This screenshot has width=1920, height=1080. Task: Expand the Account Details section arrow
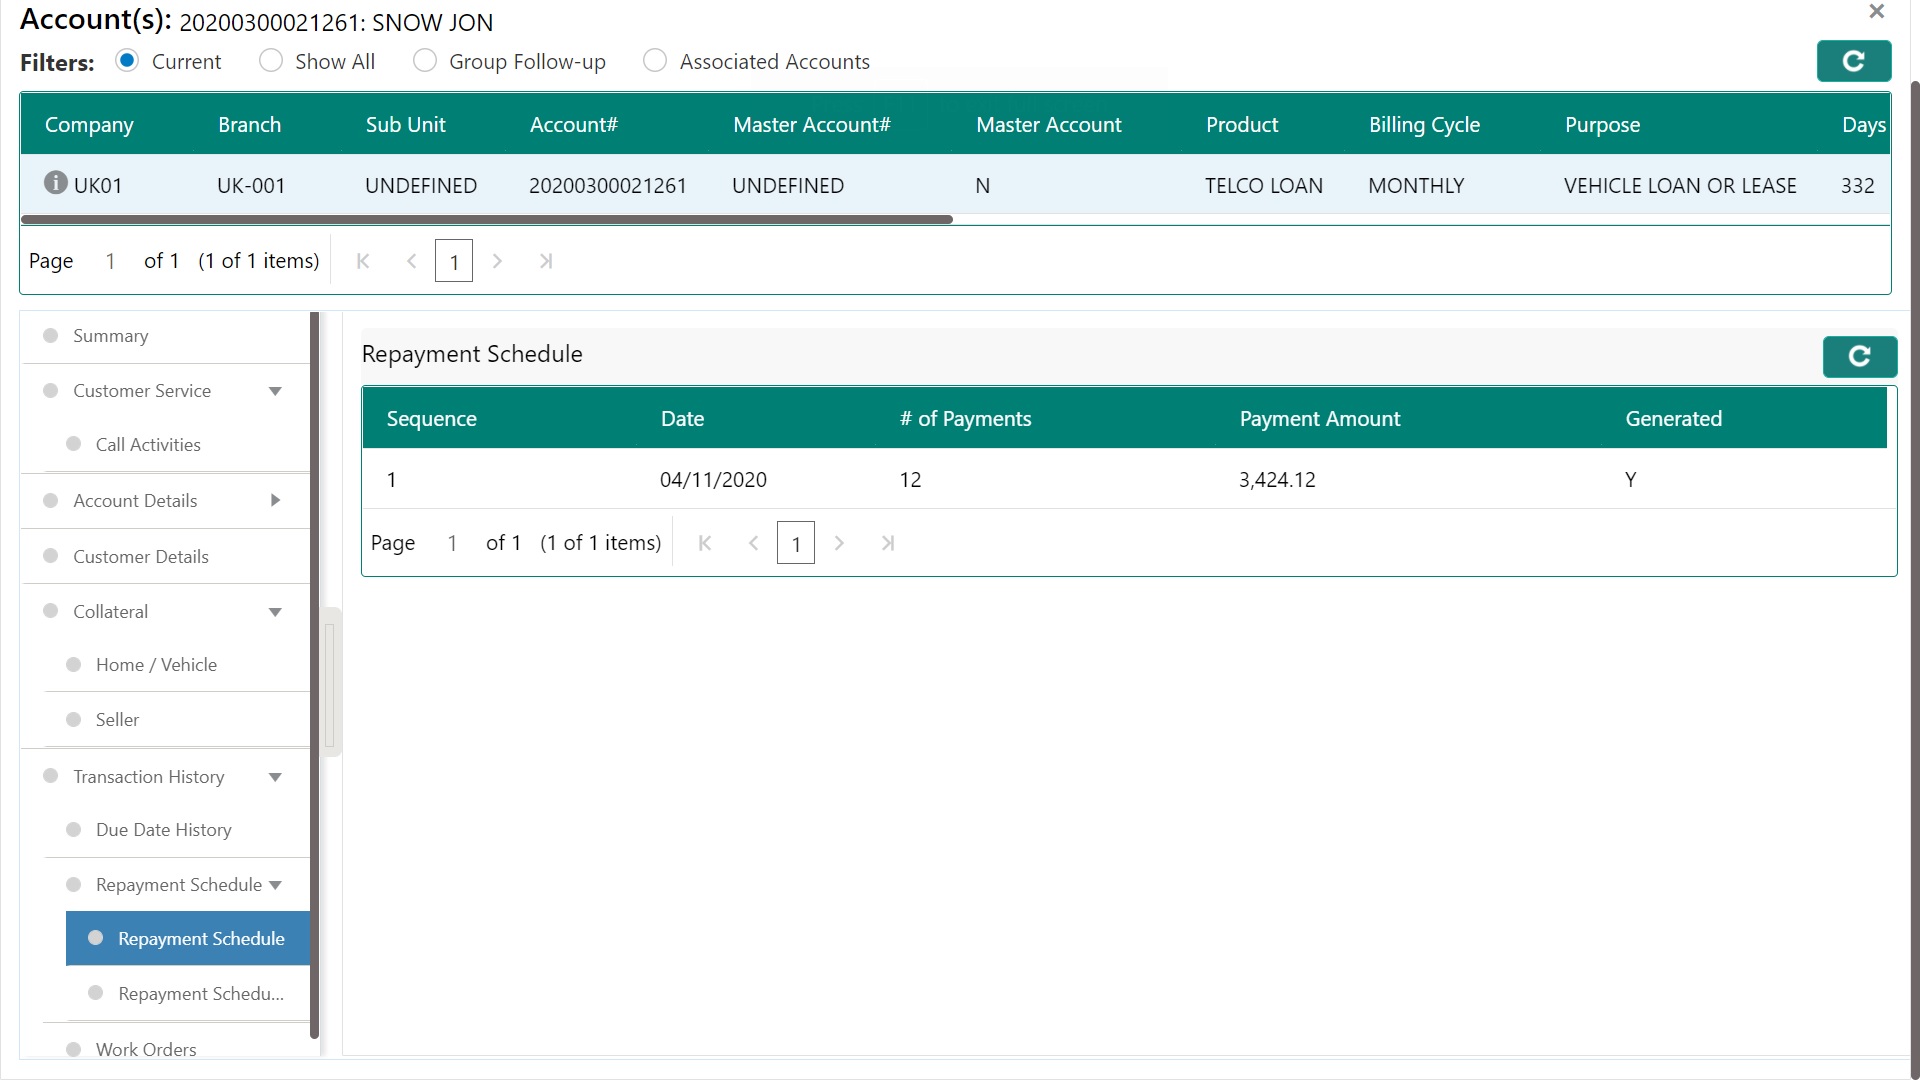(275, 500)
